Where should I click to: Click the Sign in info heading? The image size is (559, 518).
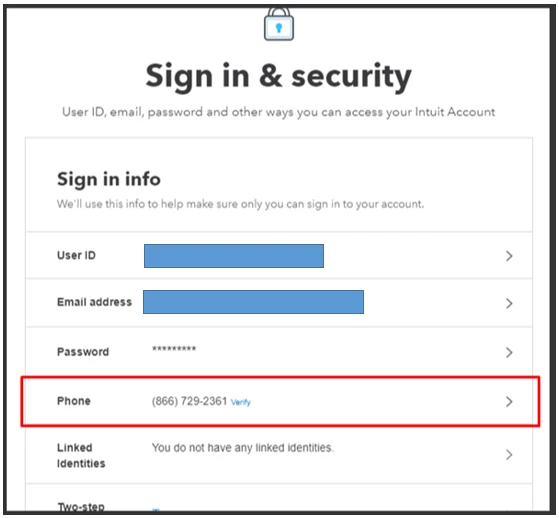coord(109,179)
